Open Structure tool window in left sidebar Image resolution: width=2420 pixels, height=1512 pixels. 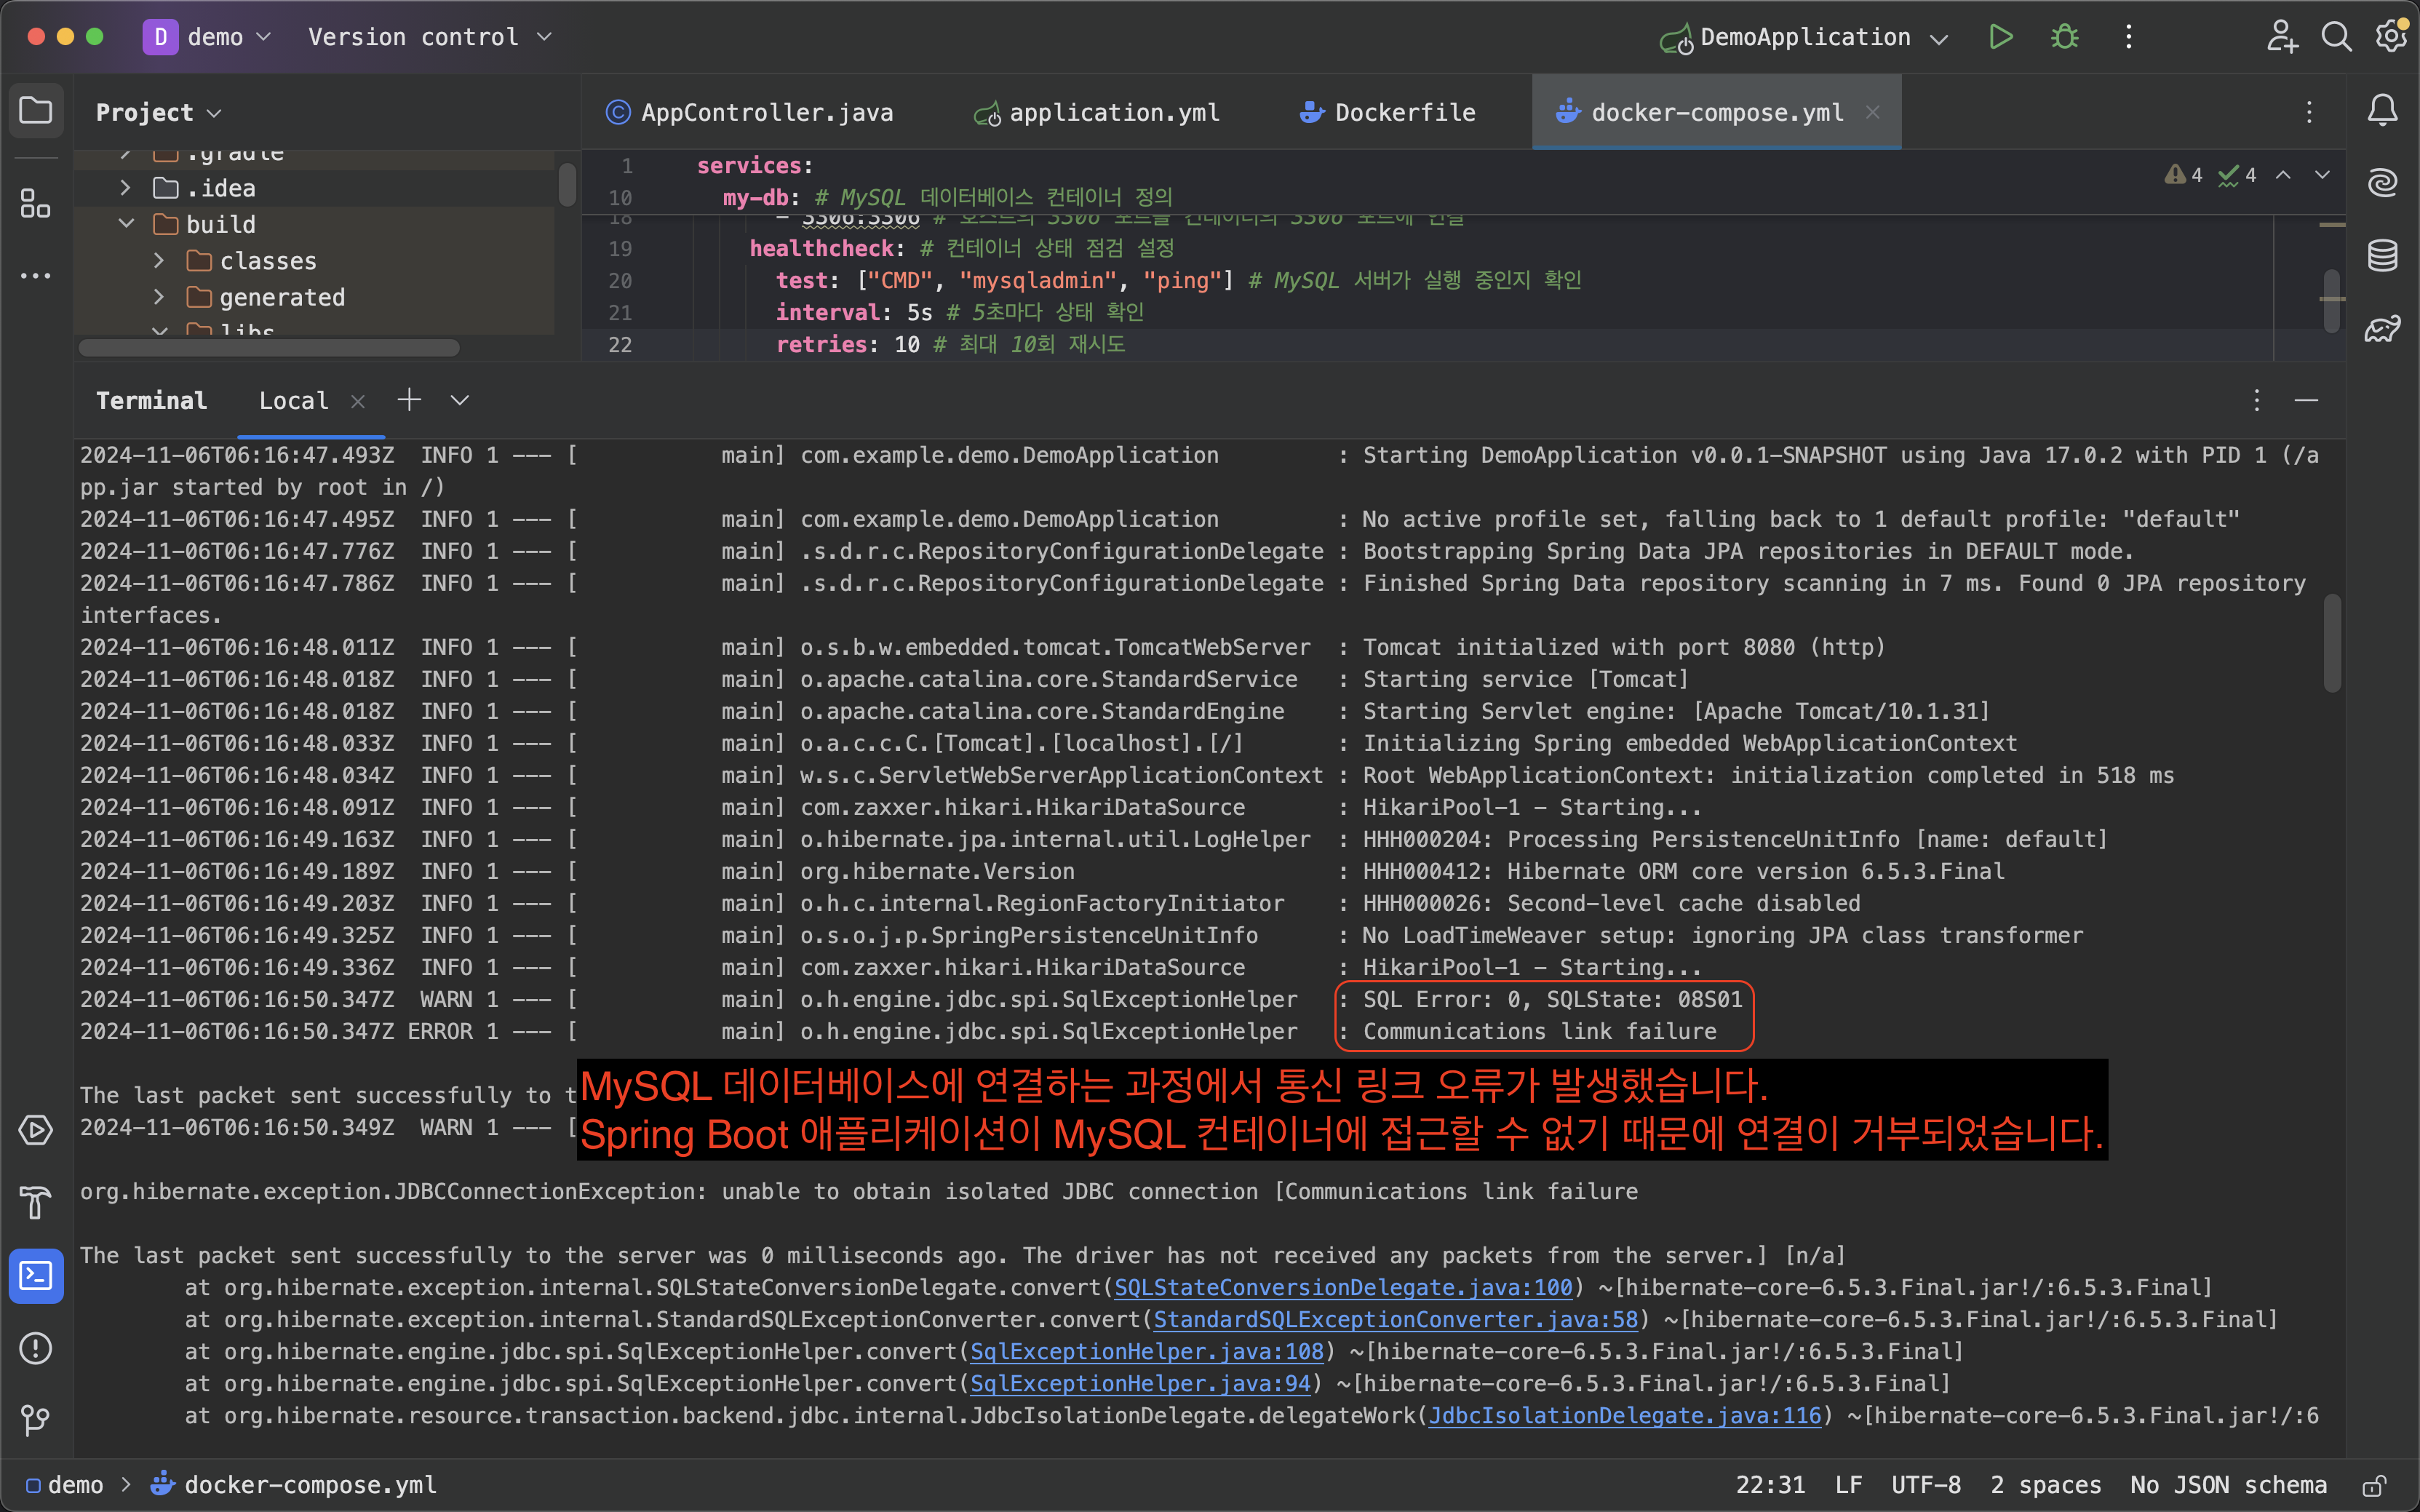36,204
